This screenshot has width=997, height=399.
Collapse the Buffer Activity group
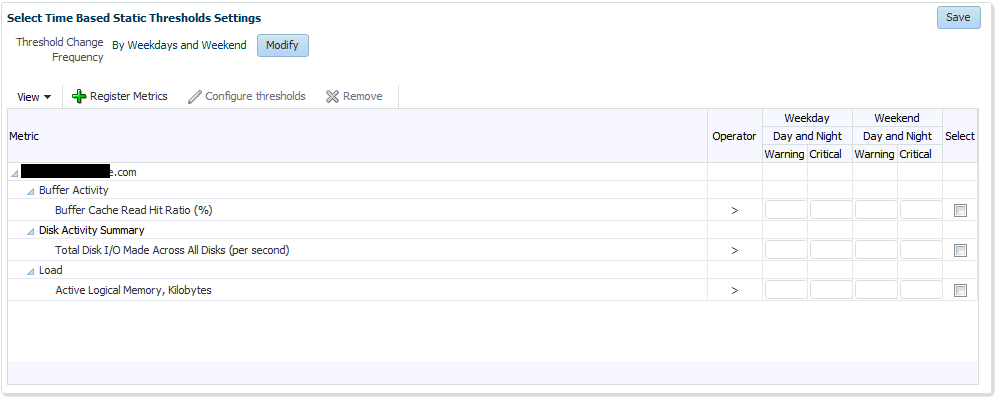pos(31,191)
